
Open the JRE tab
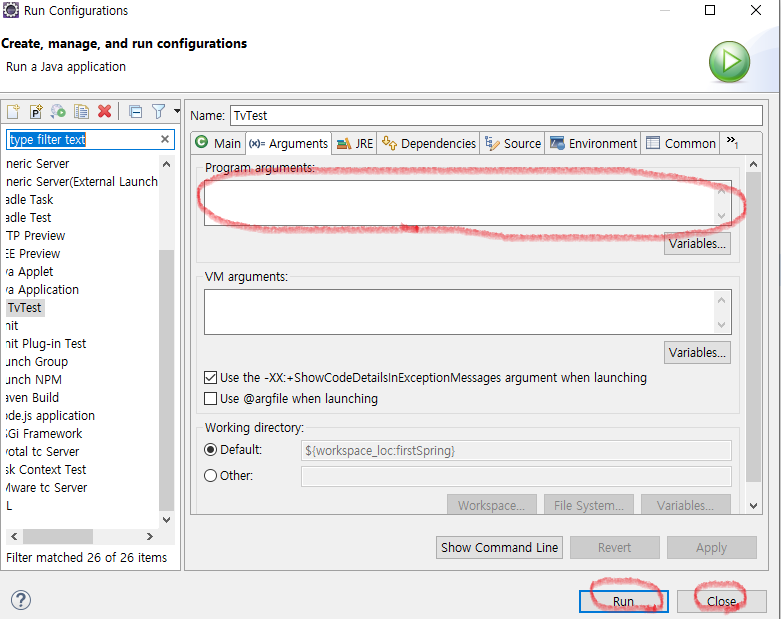click(x=355, y=143)
